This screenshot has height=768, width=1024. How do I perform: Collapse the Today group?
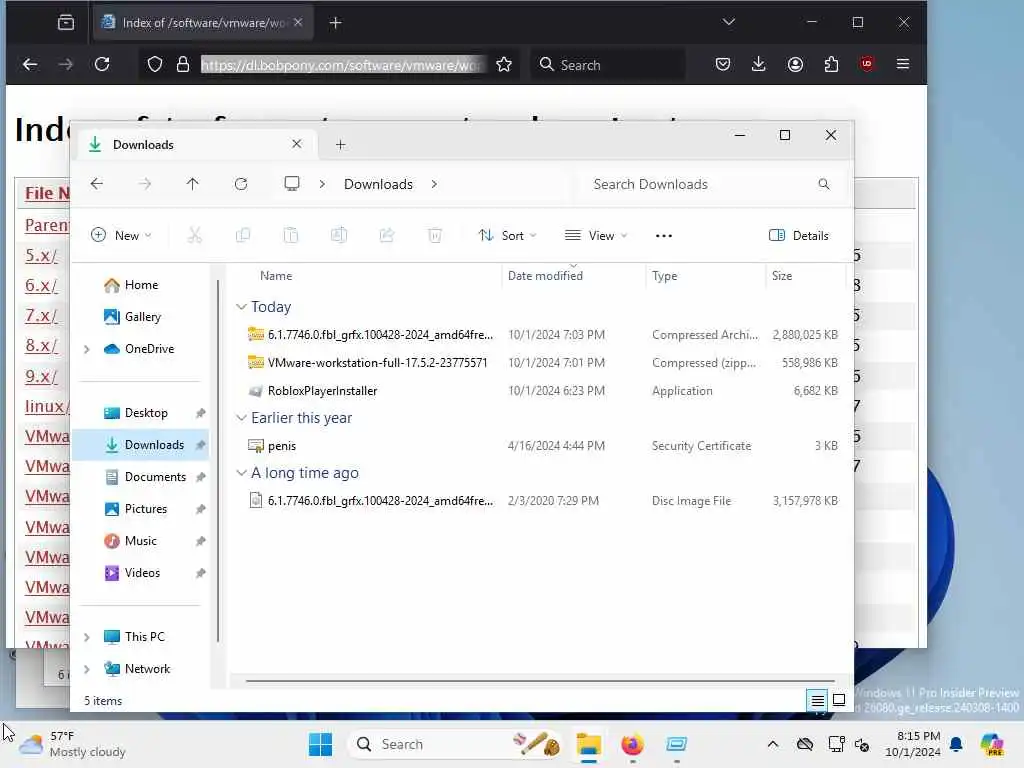click(x=241, y=306)
